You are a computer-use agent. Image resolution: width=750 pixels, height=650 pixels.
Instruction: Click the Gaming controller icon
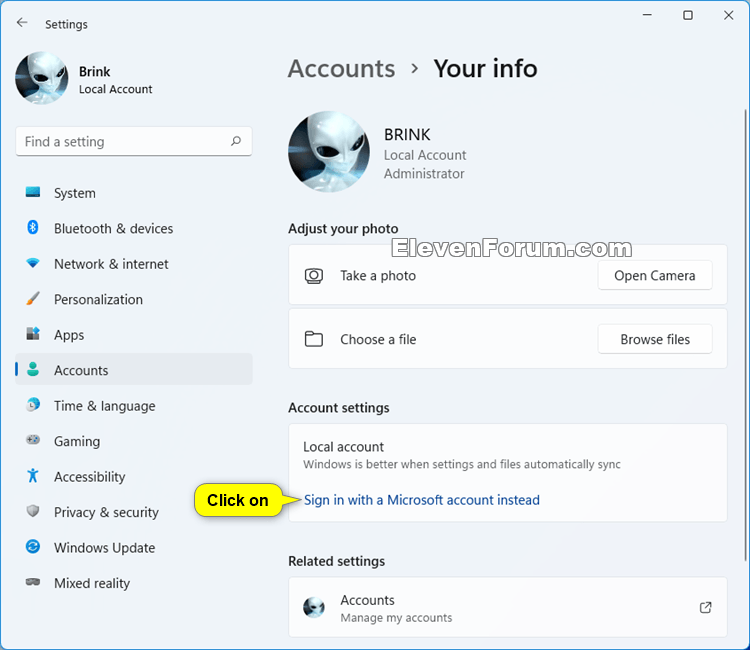tap(33, 440)
